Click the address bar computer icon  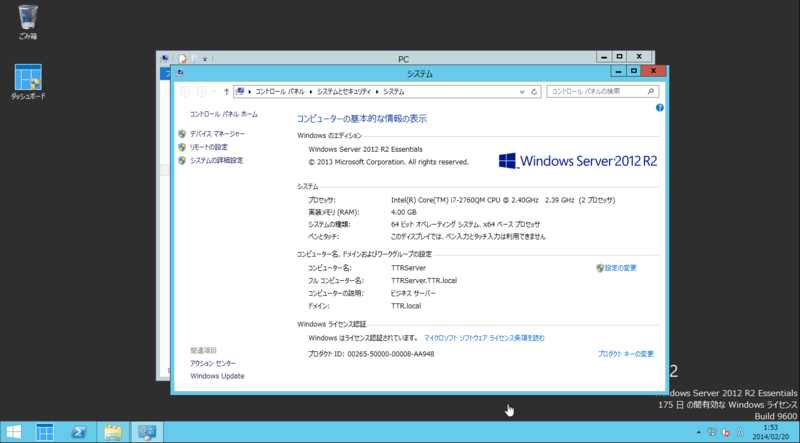coord(240,91)
